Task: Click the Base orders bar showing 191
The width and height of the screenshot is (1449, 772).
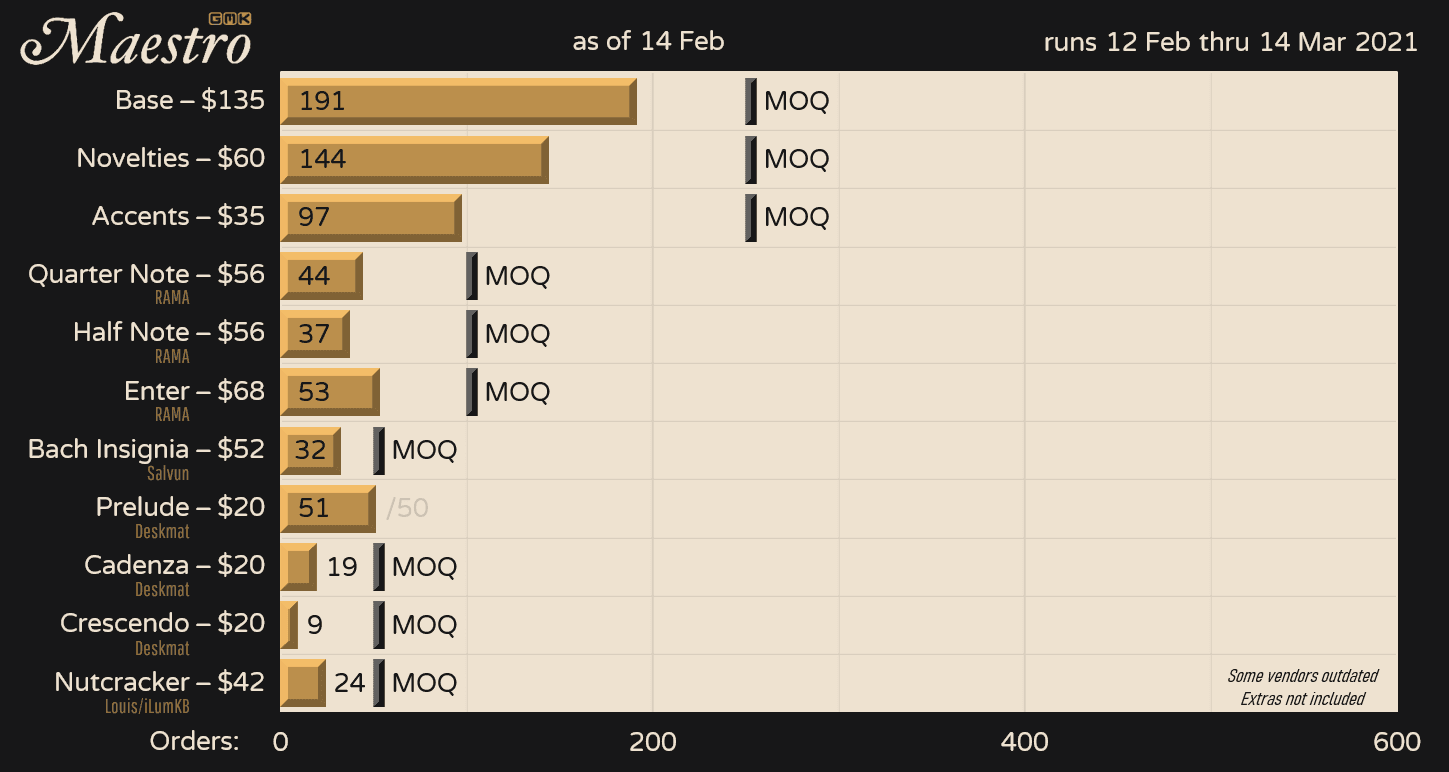Action: (458, 101)
